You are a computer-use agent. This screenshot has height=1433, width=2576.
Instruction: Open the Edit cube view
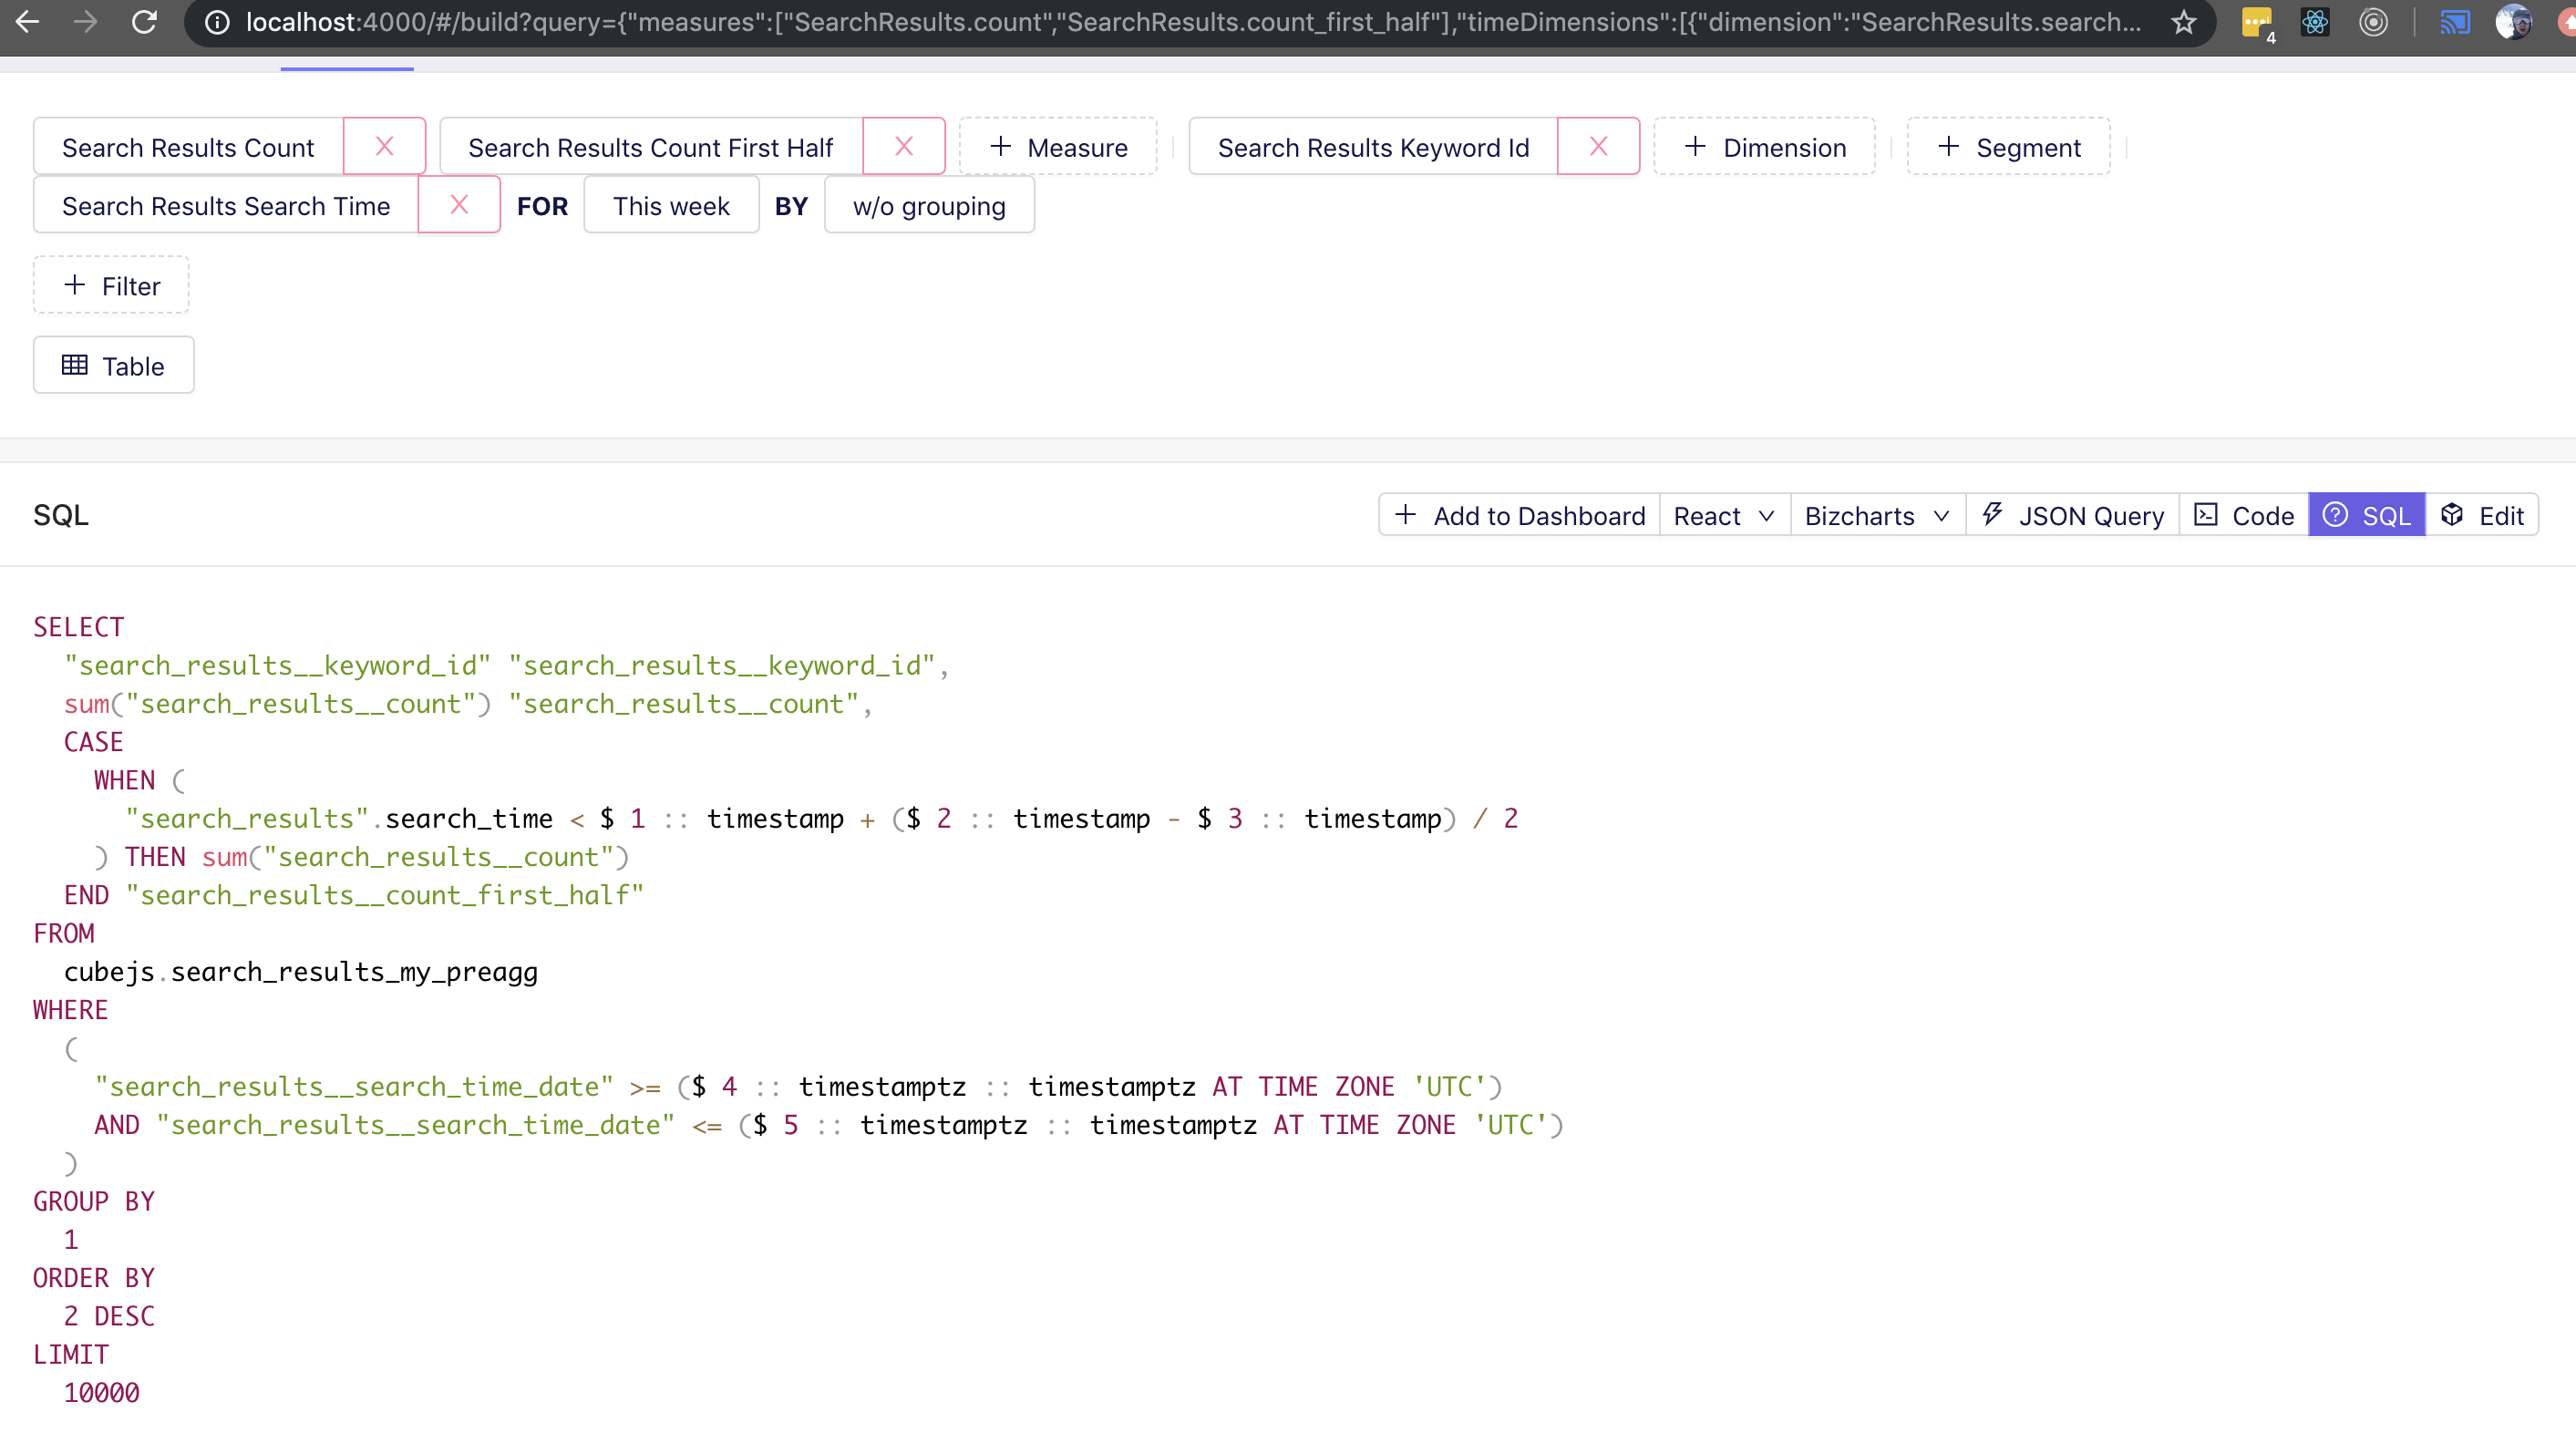[x=2484, y=515]
